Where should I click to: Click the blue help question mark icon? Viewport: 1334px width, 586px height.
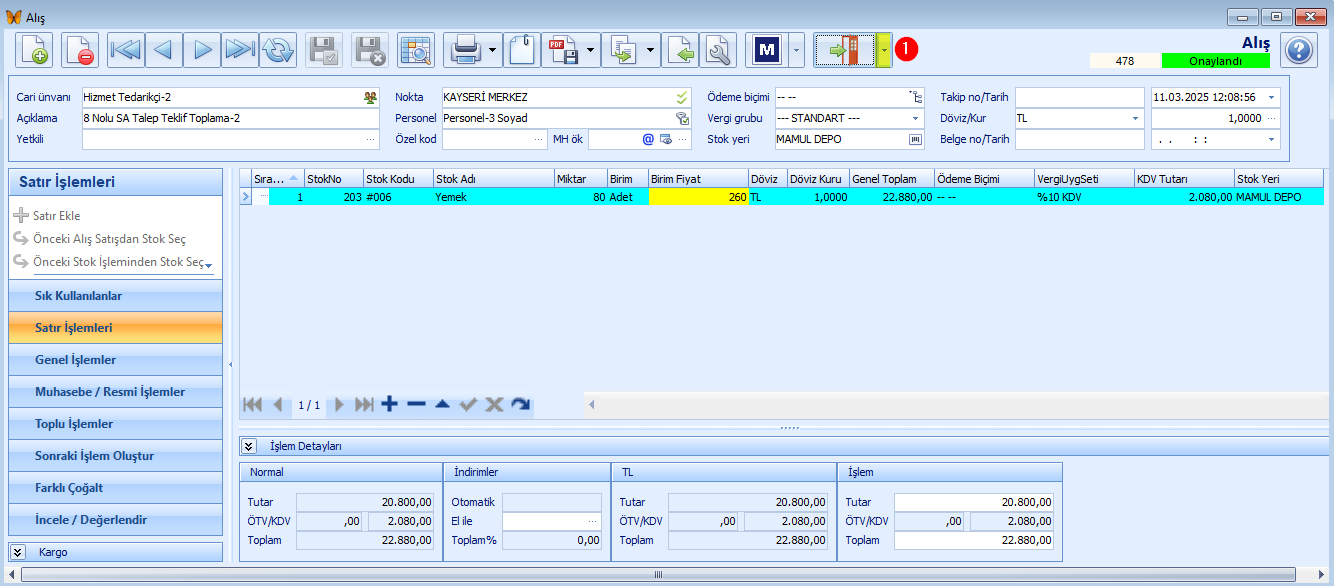(x=1299, y=50)
